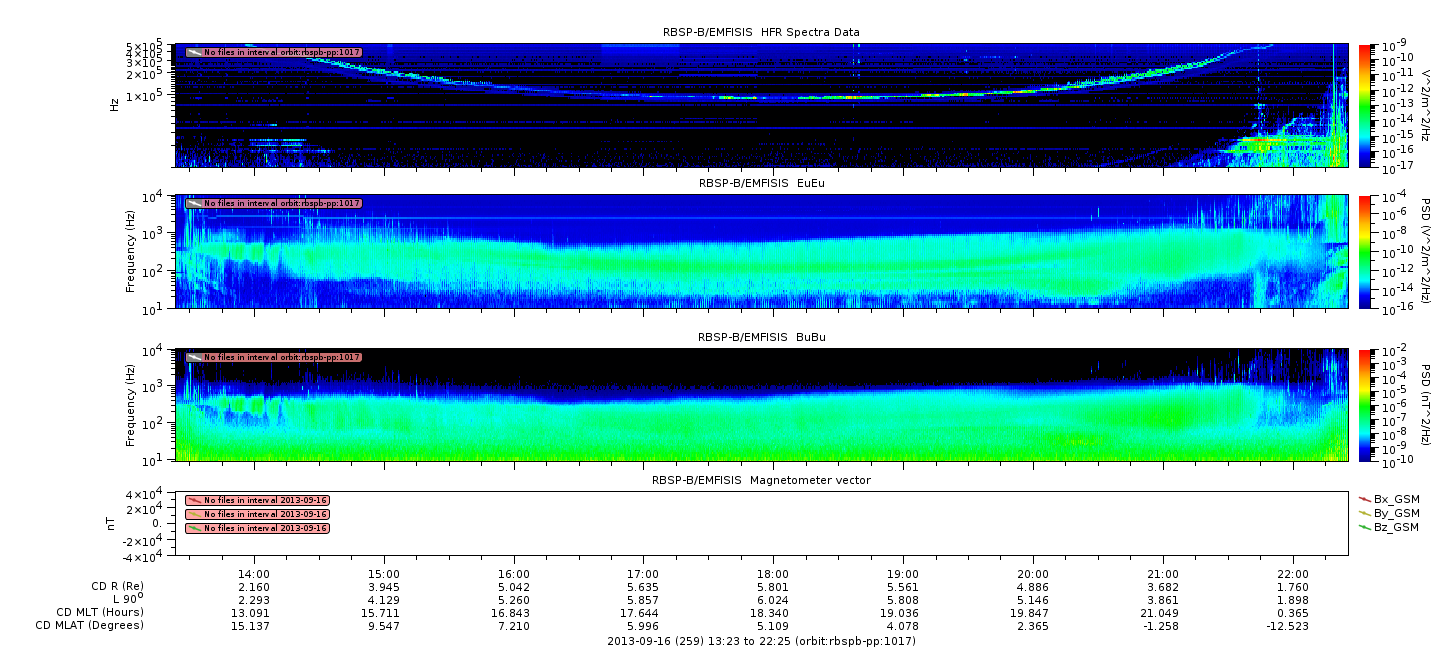Click the warning icon in the EuEu panel
1447x658 pixels.
coord(194,203)
